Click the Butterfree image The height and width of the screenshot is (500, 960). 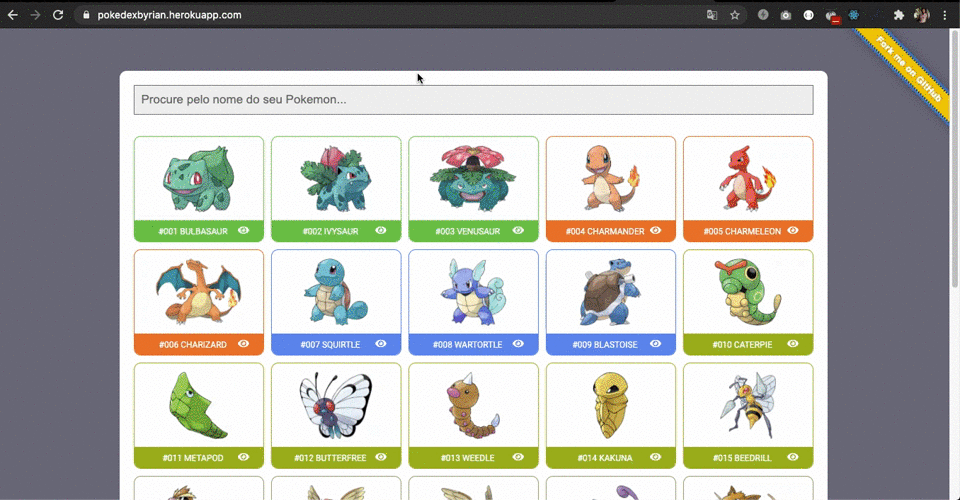336,405
